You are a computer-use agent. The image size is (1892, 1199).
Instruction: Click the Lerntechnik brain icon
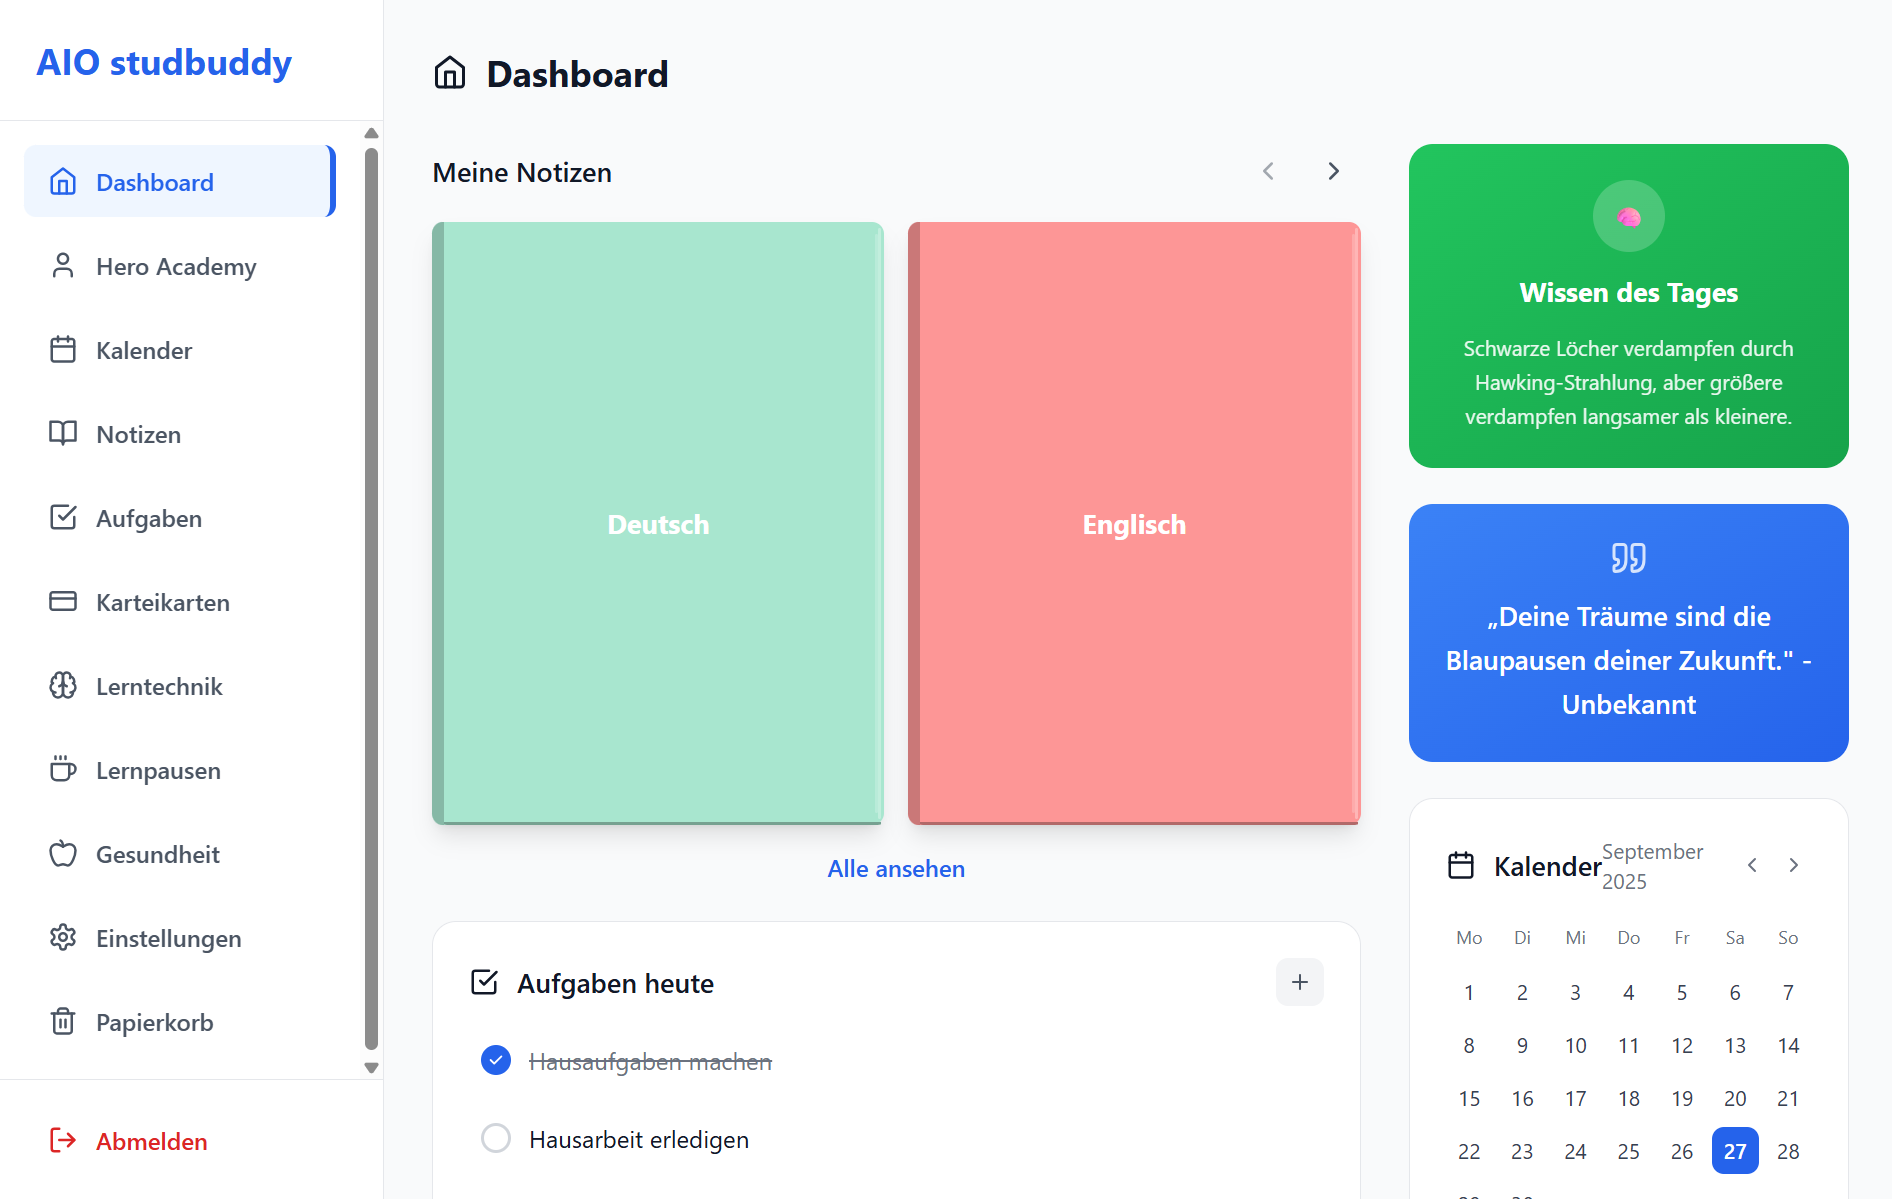point(63,686)
